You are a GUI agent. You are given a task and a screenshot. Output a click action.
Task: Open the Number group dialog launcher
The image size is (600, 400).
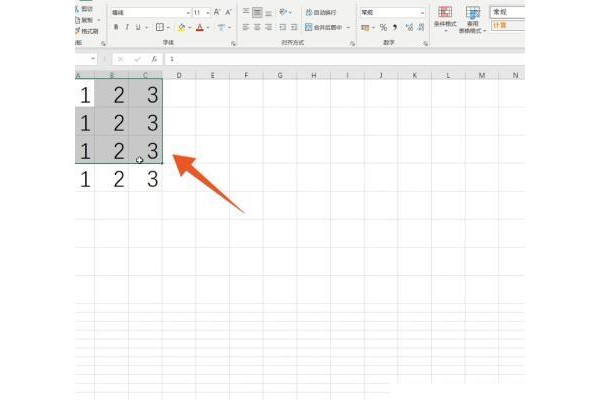coord(426,44)
